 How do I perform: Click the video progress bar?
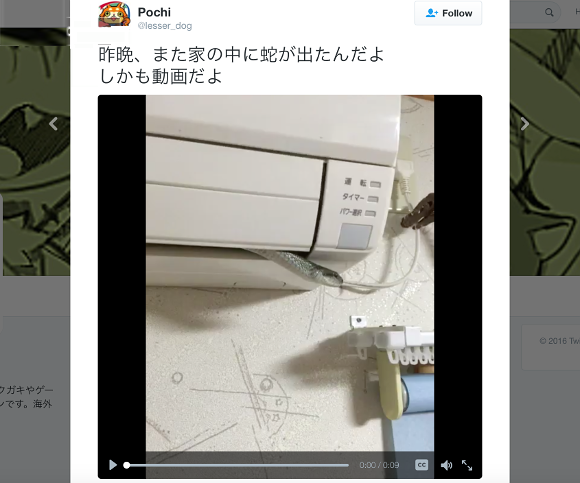coord(237,465)
